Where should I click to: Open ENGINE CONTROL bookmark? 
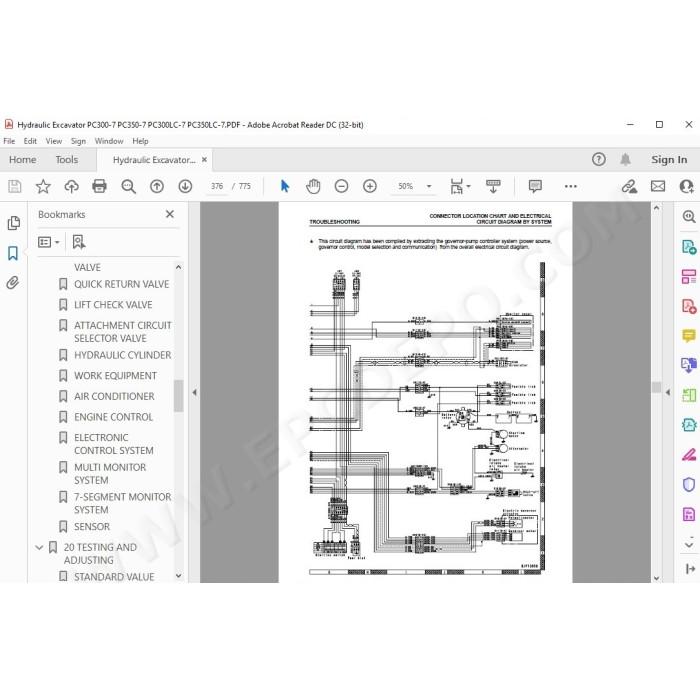coord(113,417)
